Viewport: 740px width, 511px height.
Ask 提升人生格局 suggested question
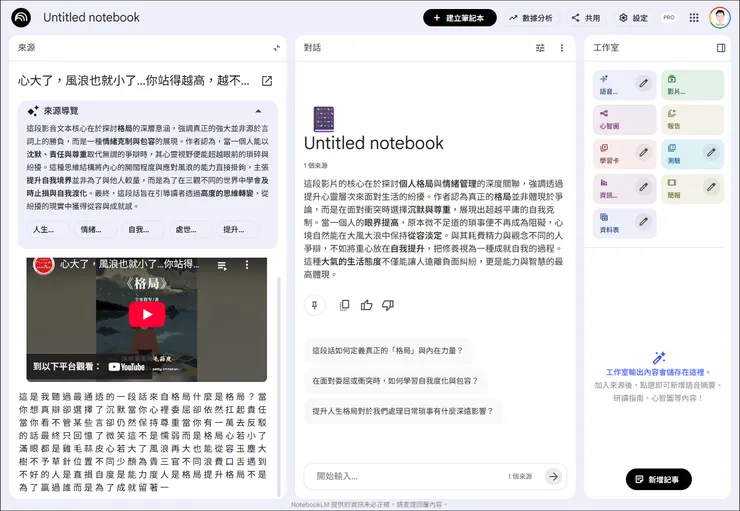coord(403,411)
